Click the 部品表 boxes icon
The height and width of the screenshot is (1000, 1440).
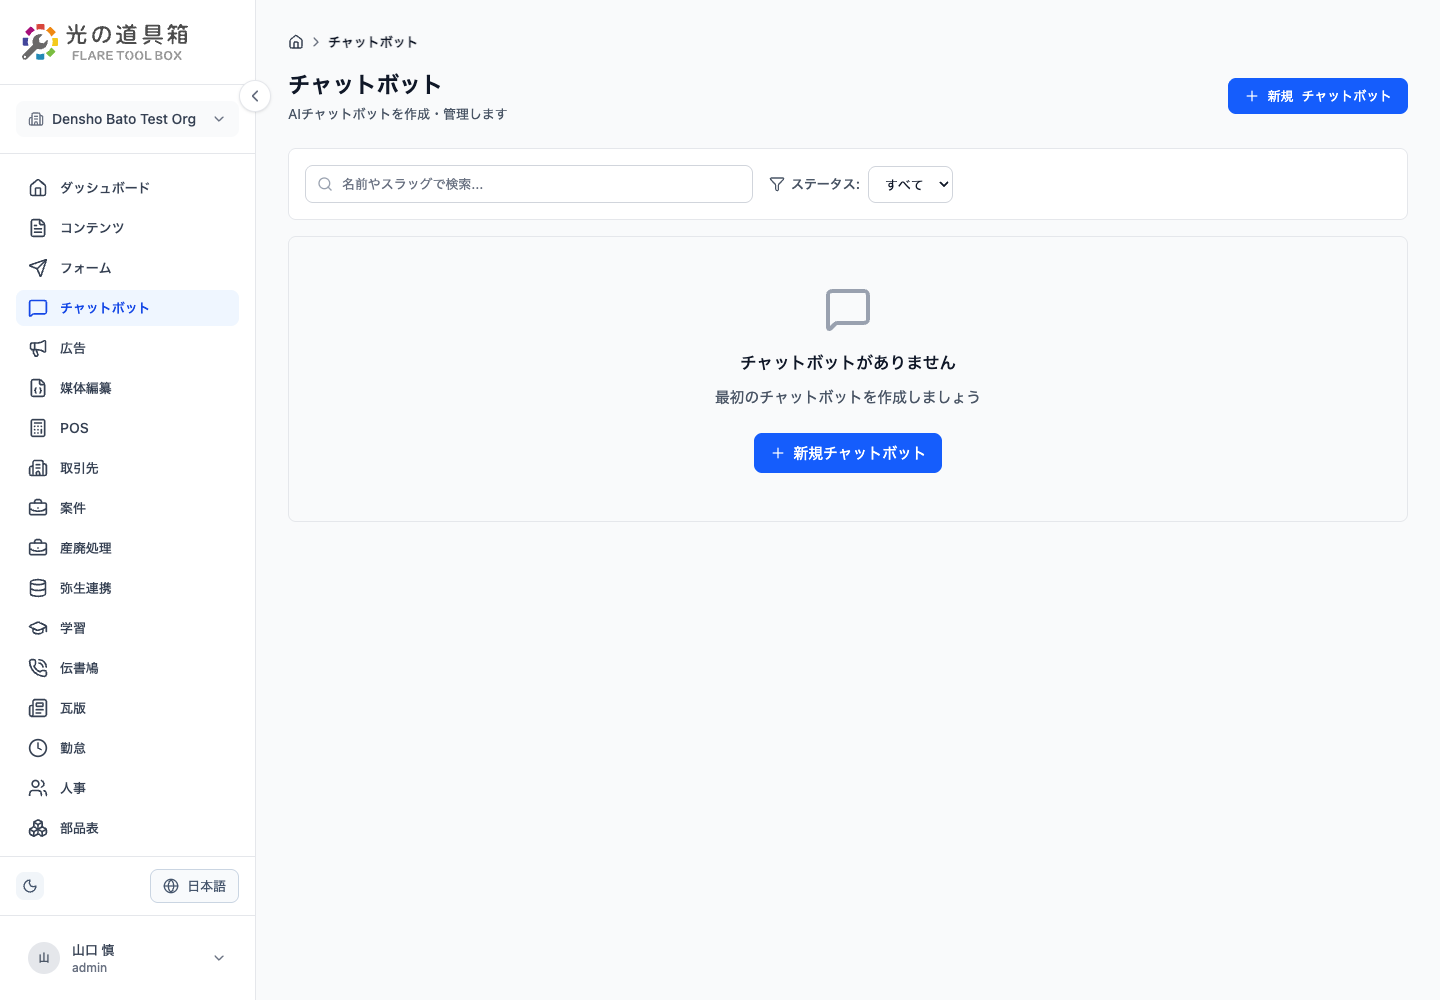38,828
